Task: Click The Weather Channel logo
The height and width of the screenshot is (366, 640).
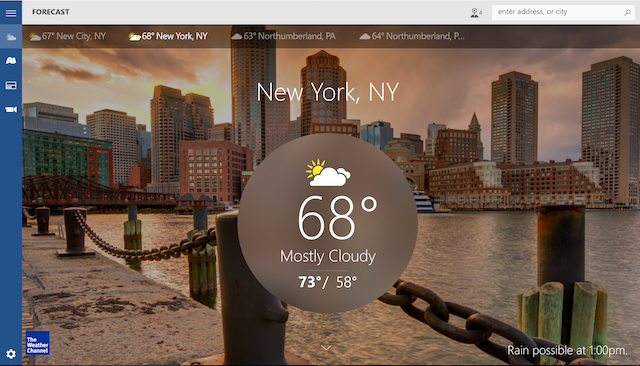Action: coord(38,343)
